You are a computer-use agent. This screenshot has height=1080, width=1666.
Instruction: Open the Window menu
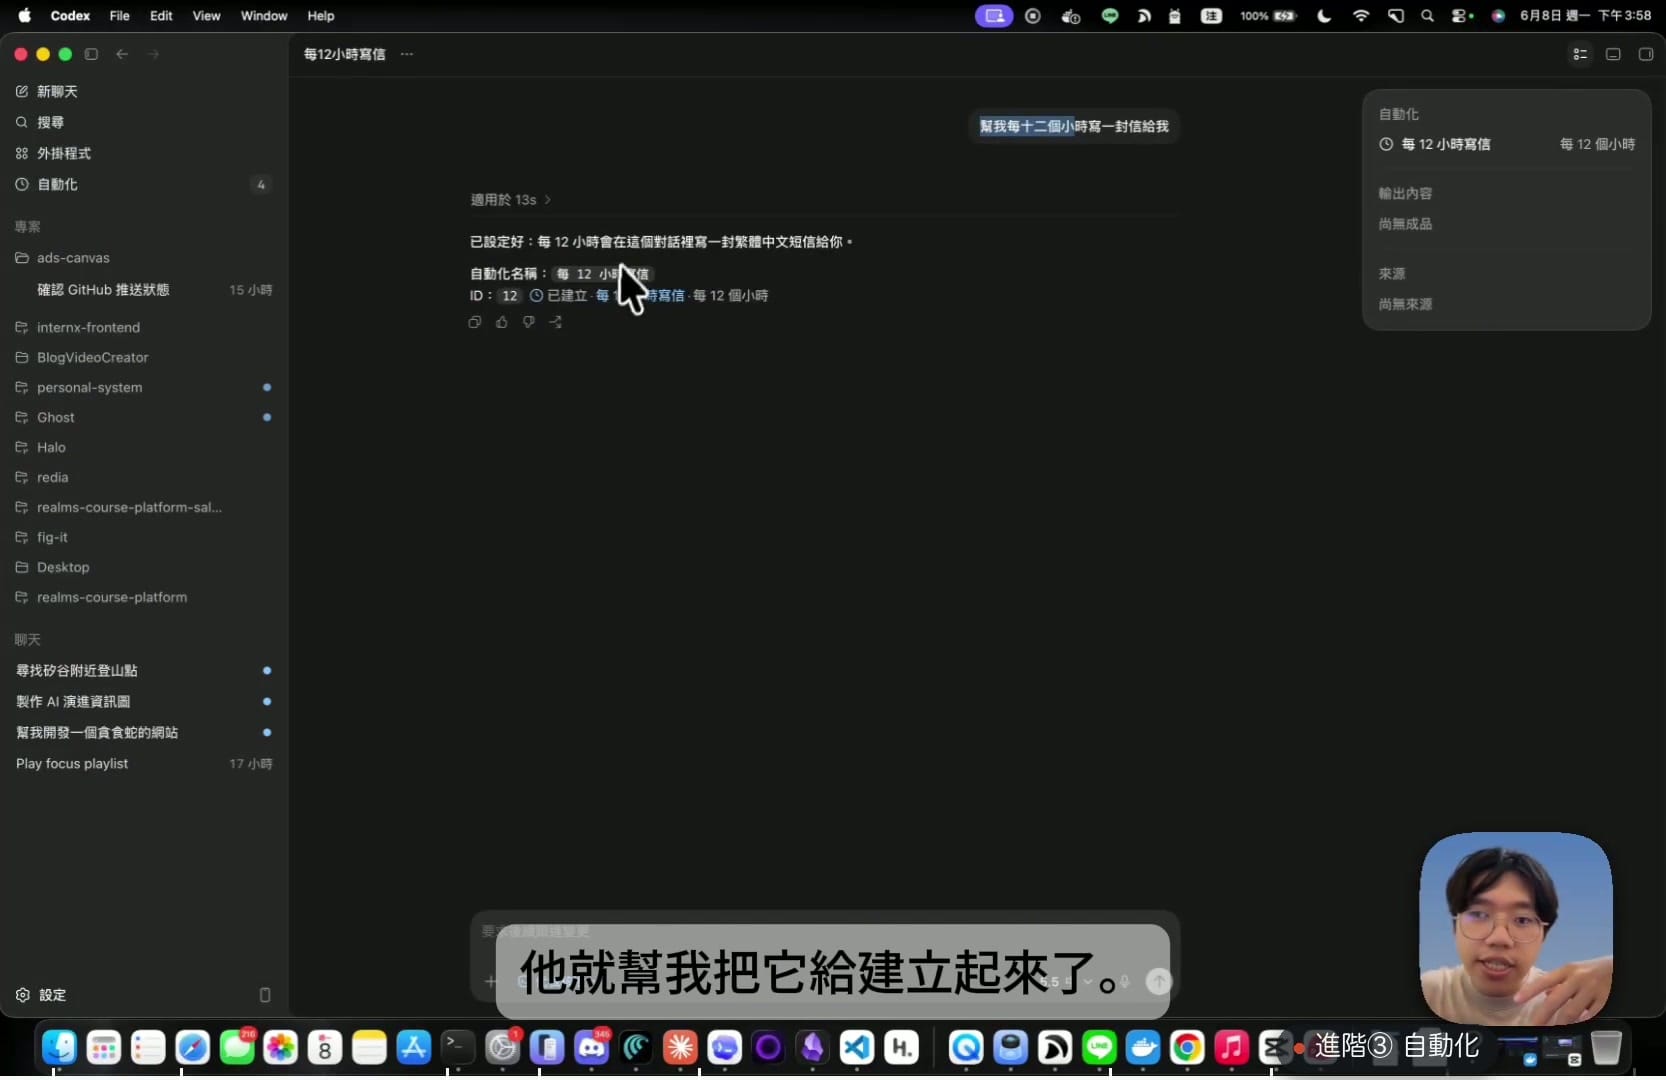coord(264,16)
